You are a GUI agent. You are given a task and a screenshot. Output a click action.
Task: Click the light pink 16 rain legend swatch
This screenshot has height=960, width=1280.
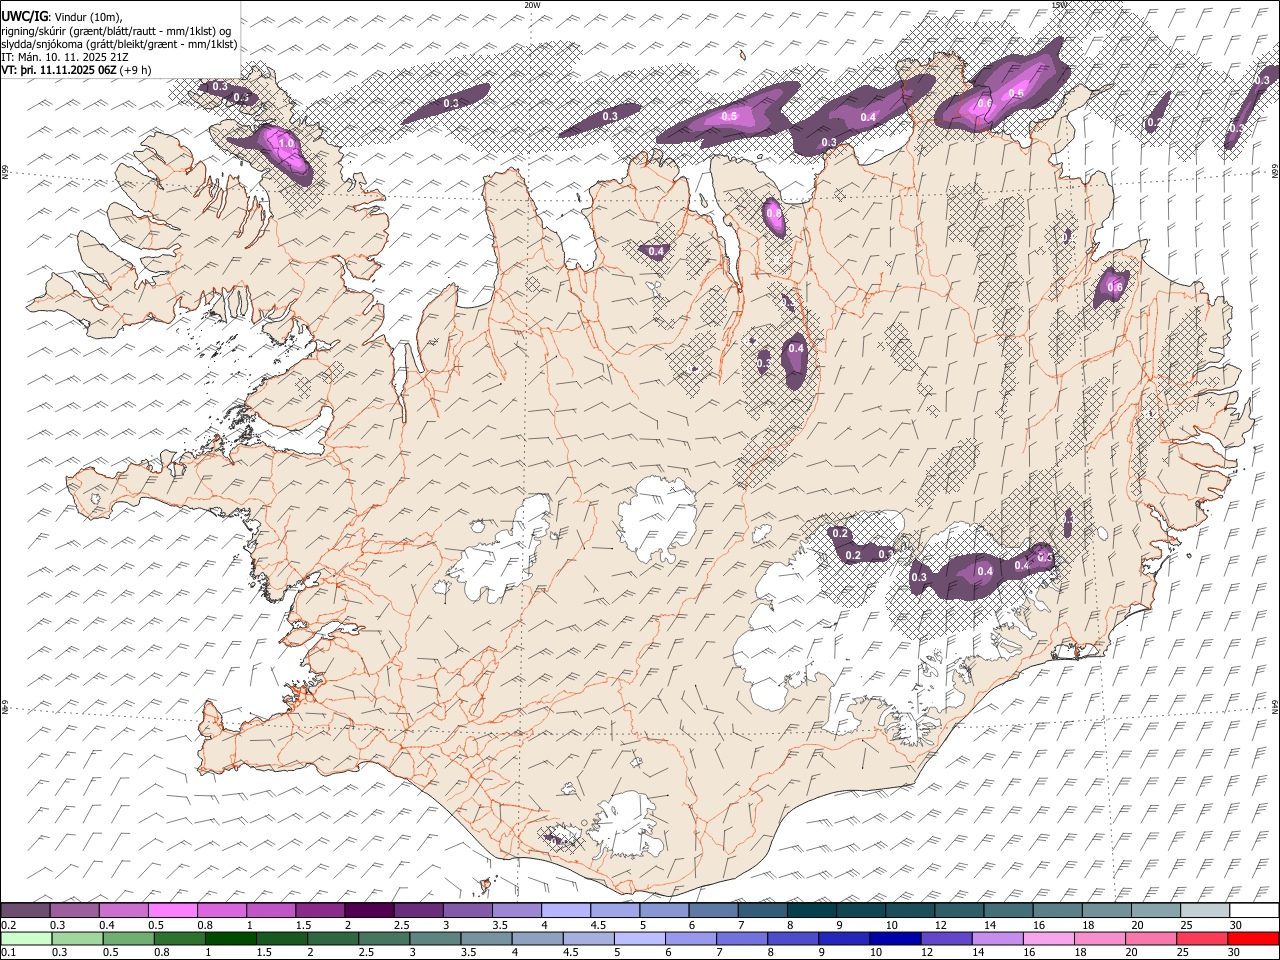pyautogui.click(x=1049, y=938)
